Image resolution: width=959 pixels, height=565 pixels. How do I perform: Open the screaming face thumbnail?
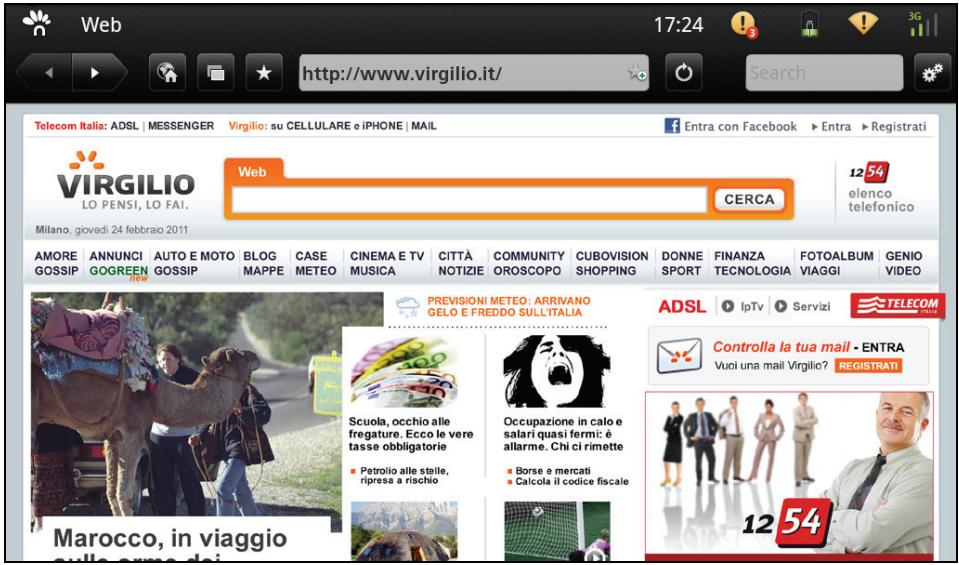[x=557, y=371]
